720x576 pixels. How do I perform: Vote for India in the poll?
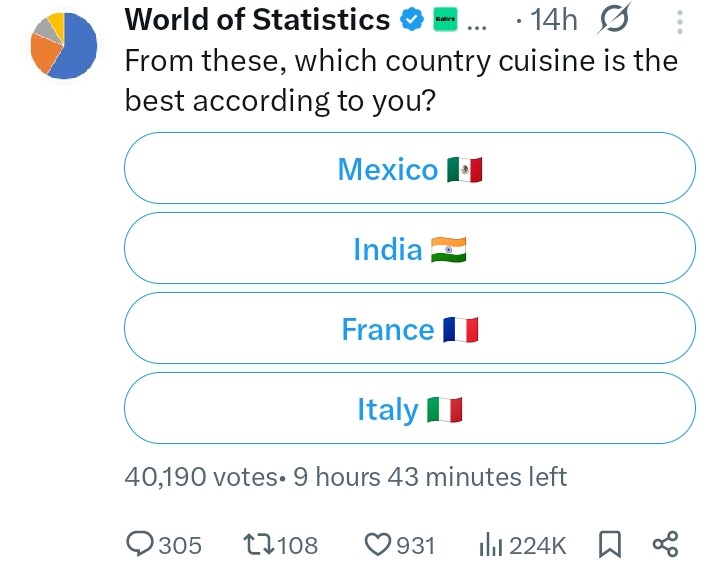pos(410,248)
